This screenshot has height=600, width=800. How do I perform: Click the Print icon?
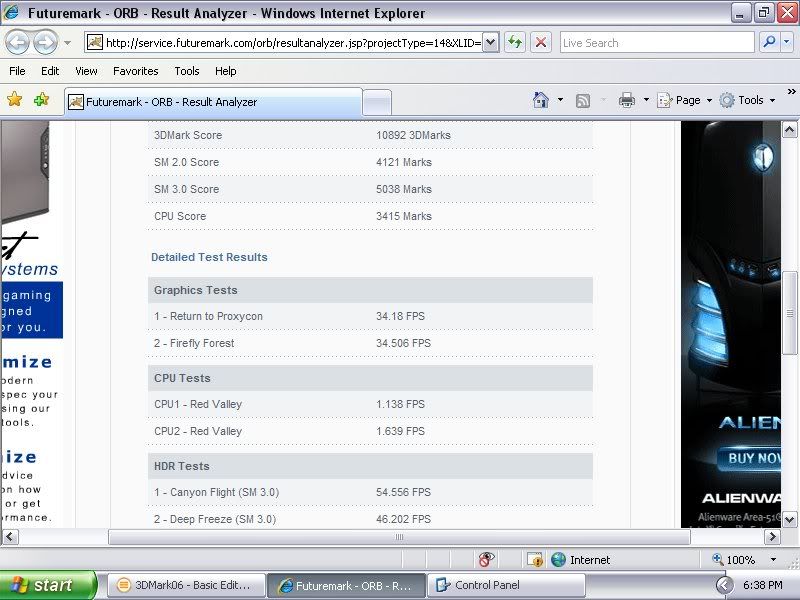(x=627, y=100)
